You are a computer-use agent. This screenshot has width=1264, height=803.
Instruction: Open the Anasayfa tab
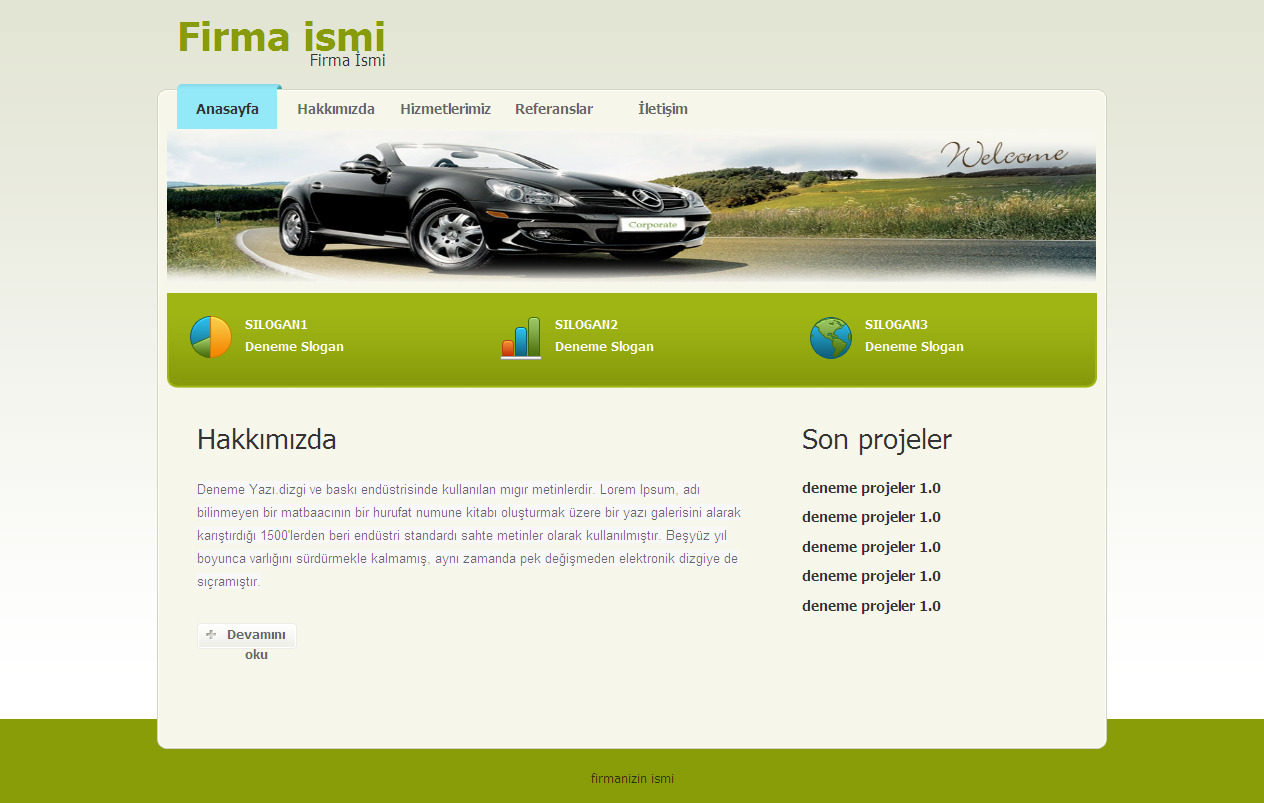(227, 108)
